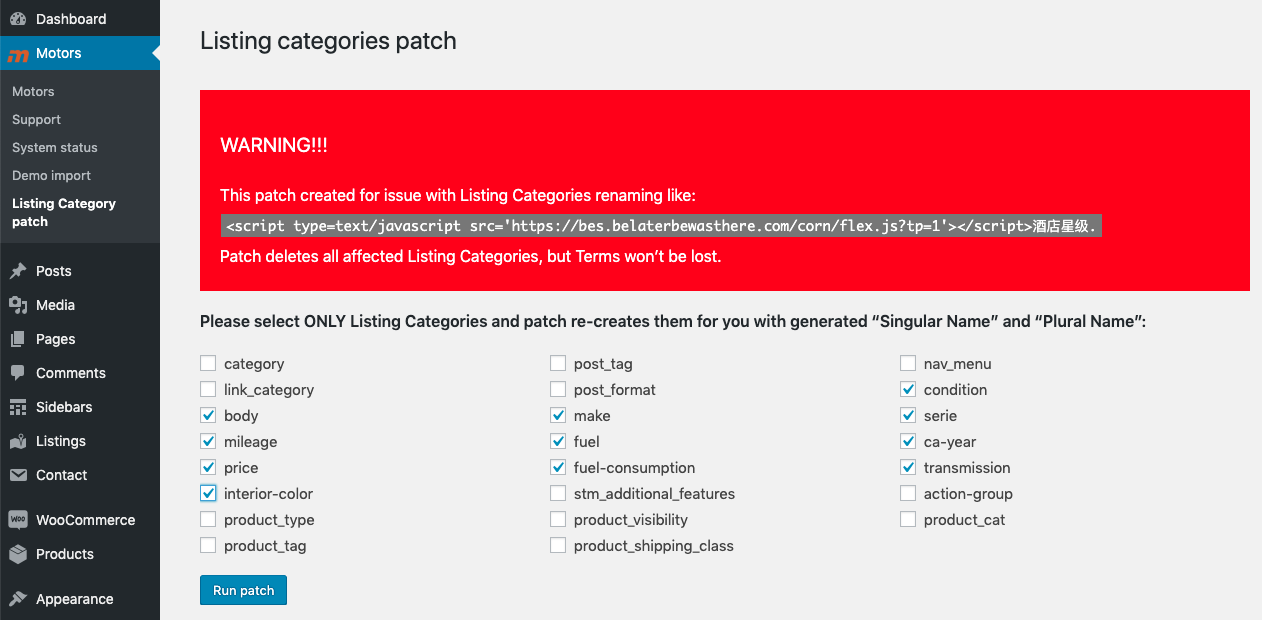Uncheck the serie checkbox
Screen dimensions: 1262x620
tap(908, 415)
